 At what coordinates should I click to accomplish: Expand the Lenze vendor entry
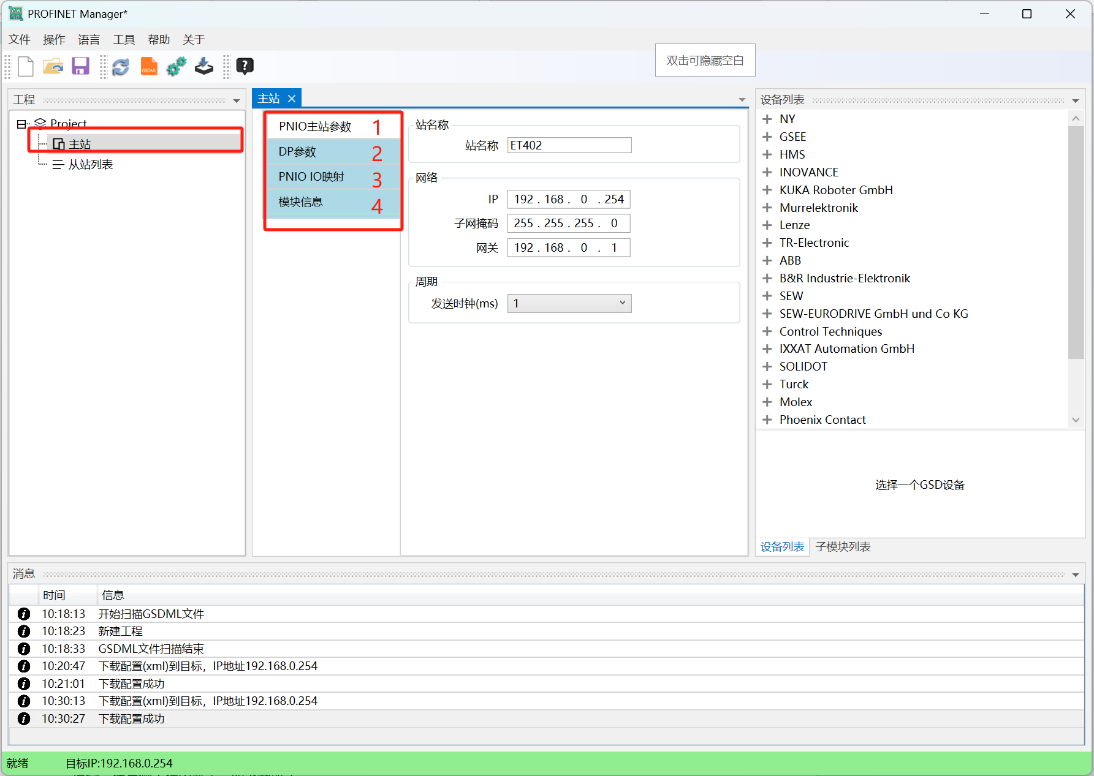[x=767, y=225]
